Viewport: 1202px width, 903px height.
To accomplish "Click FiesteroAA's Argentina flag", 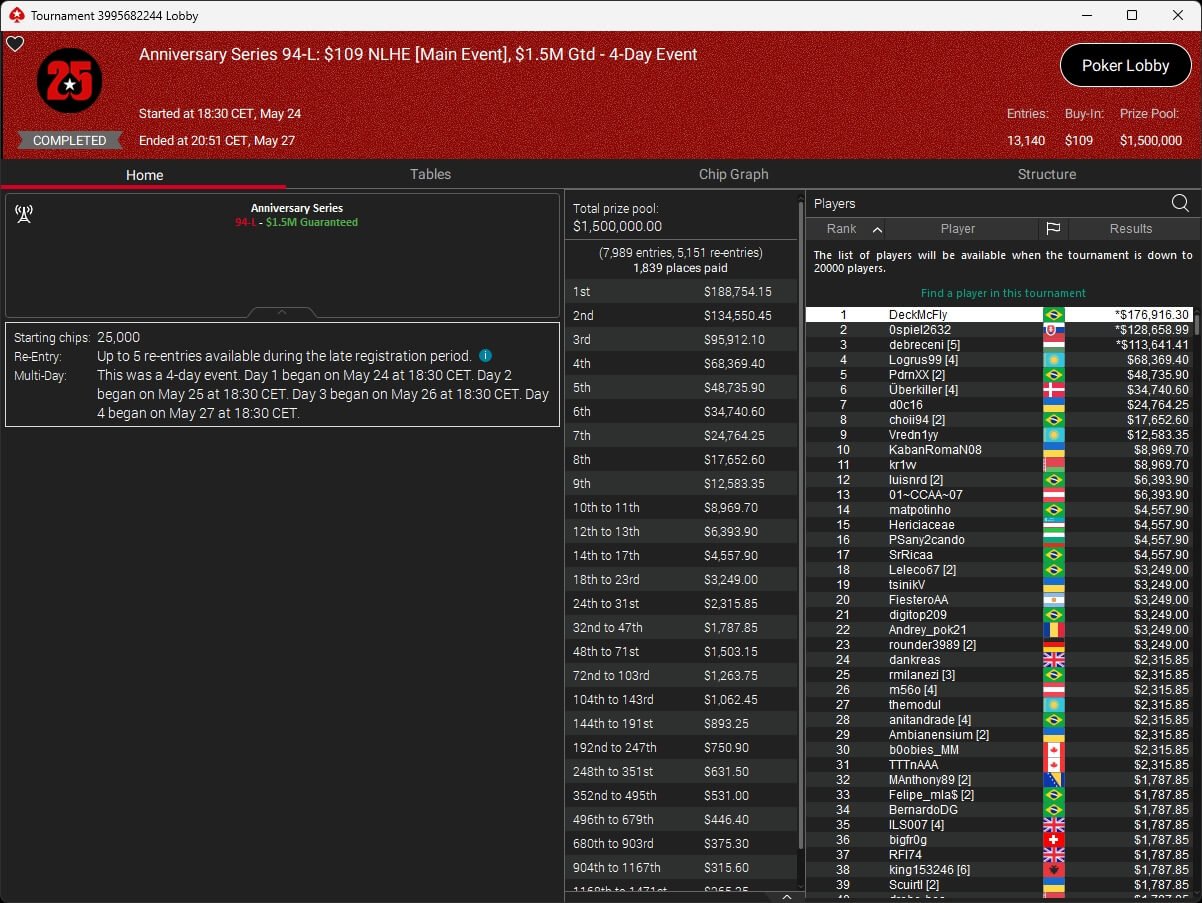I will (x=1053, y=600).
